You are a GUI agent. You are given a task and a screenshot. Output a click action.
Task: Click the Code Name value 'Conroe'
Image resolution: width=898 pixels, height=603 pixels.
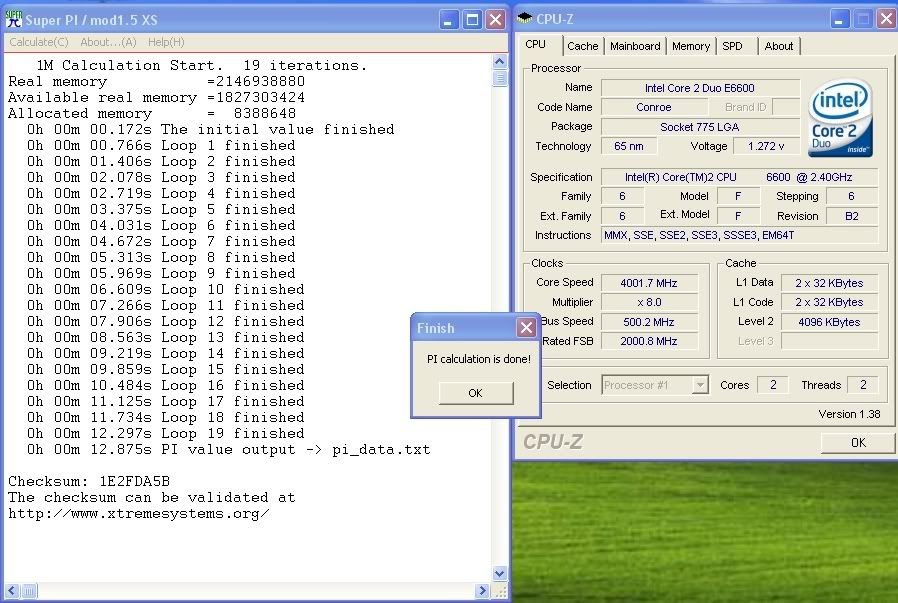click(x=653, y=107)
